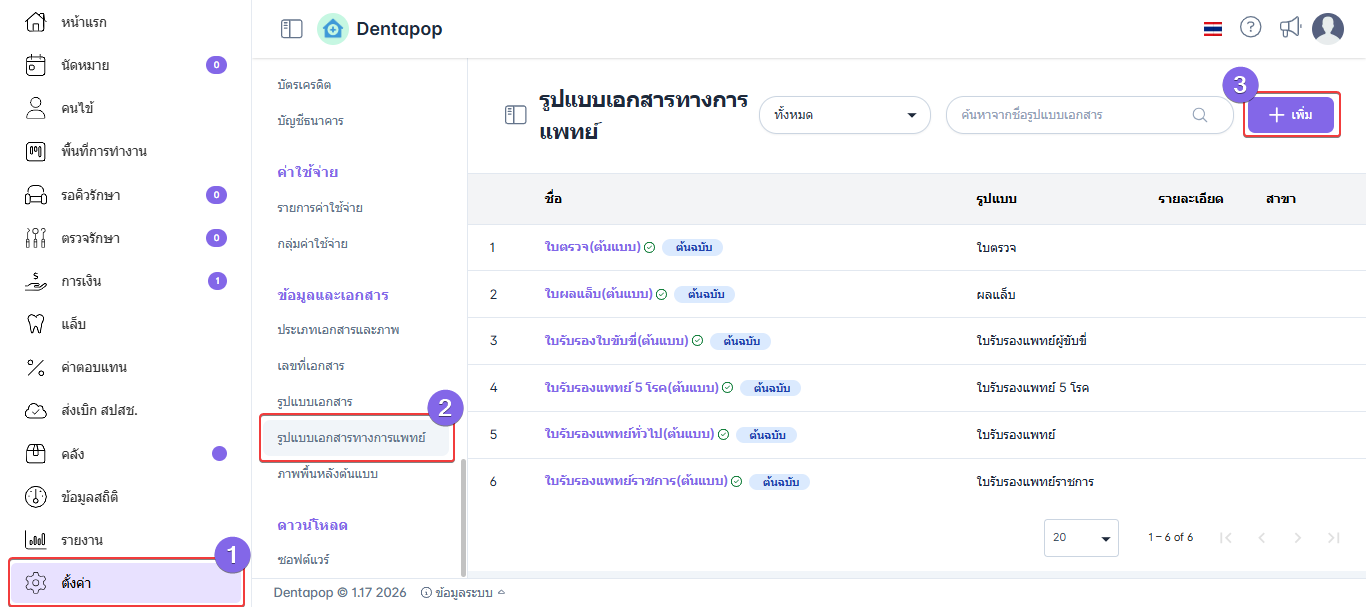Open นัดหมาย in the sidebar
Screen dimensions: 1366x607
click(x=85, y=65)
